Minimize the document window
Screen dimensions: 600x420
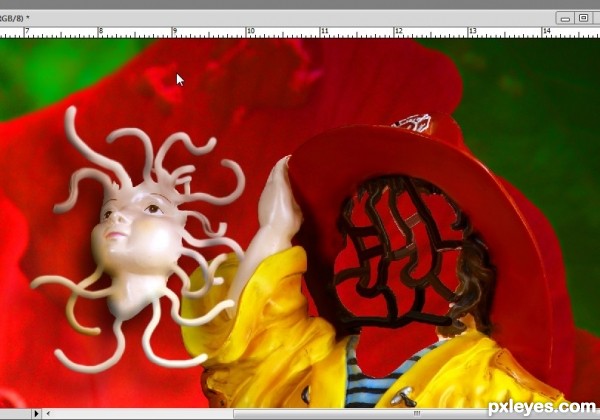[565, 18]
